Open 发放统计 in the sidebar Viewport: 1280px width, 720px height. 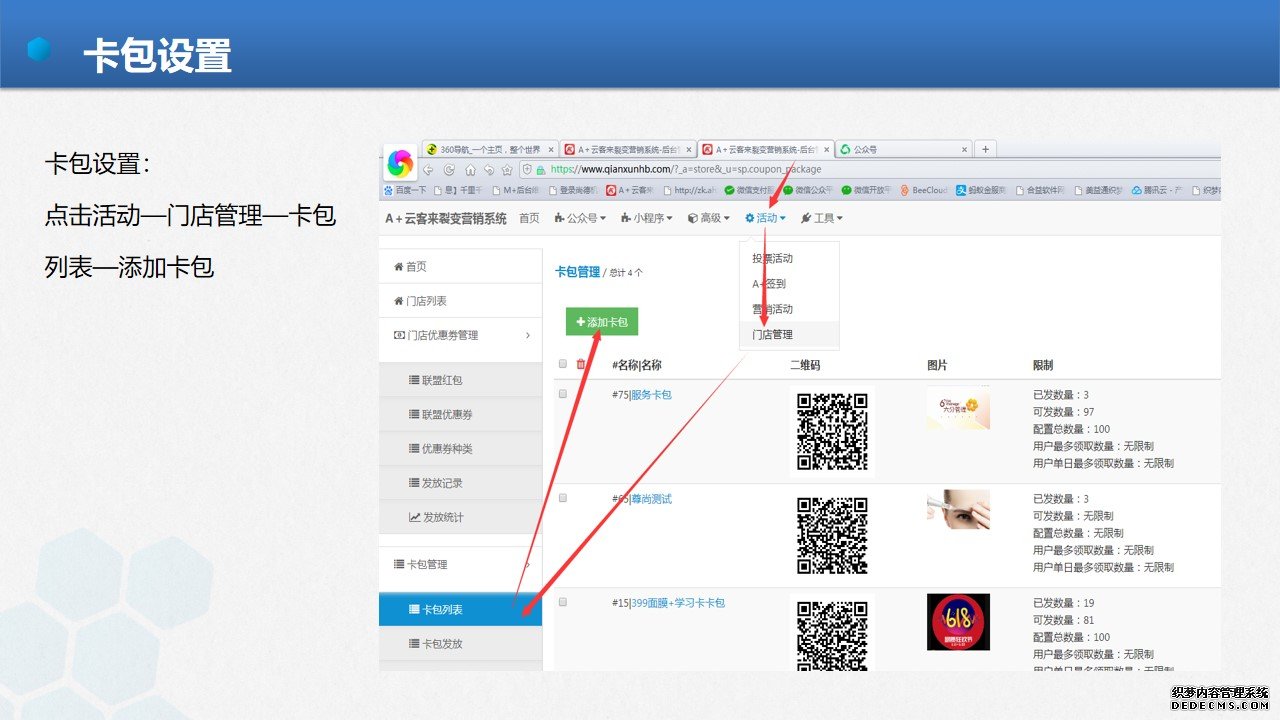pyautogui.click(x=461, y=517)
